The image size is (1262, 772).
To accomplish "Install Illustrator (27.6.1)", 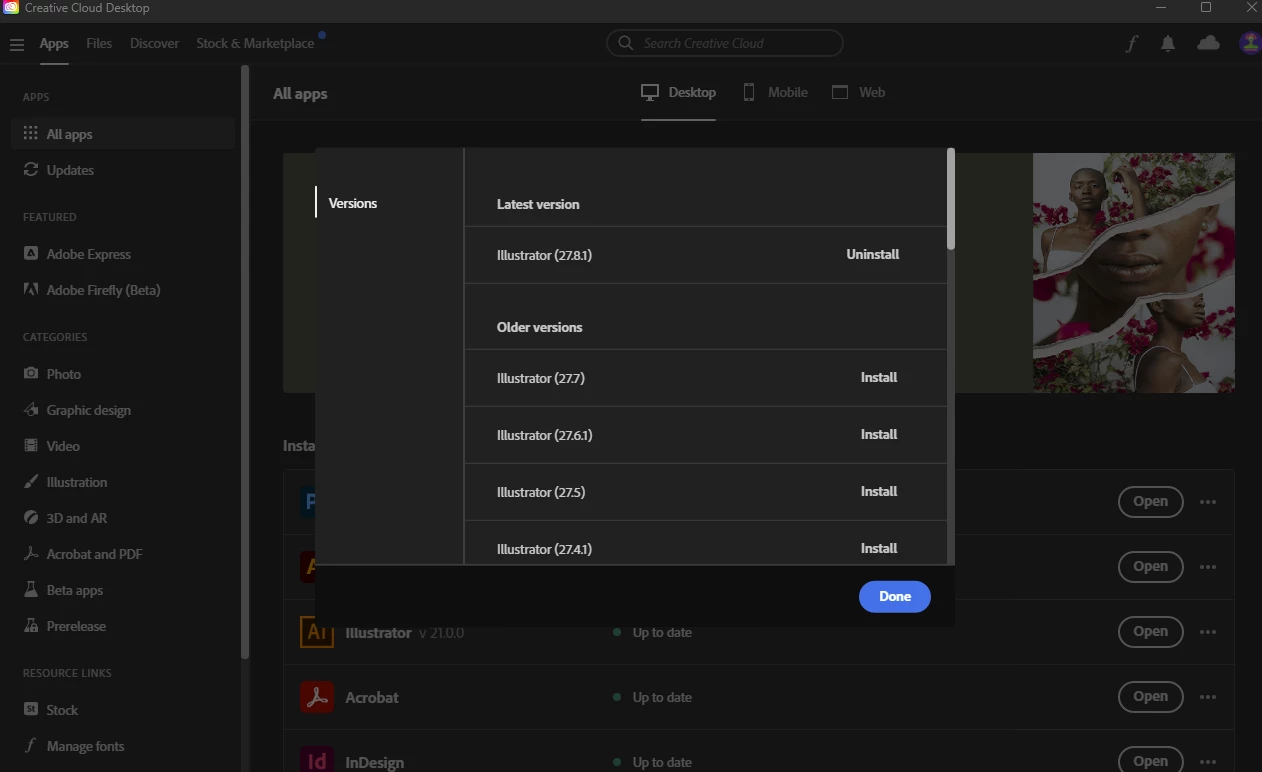I will [879, 434].
